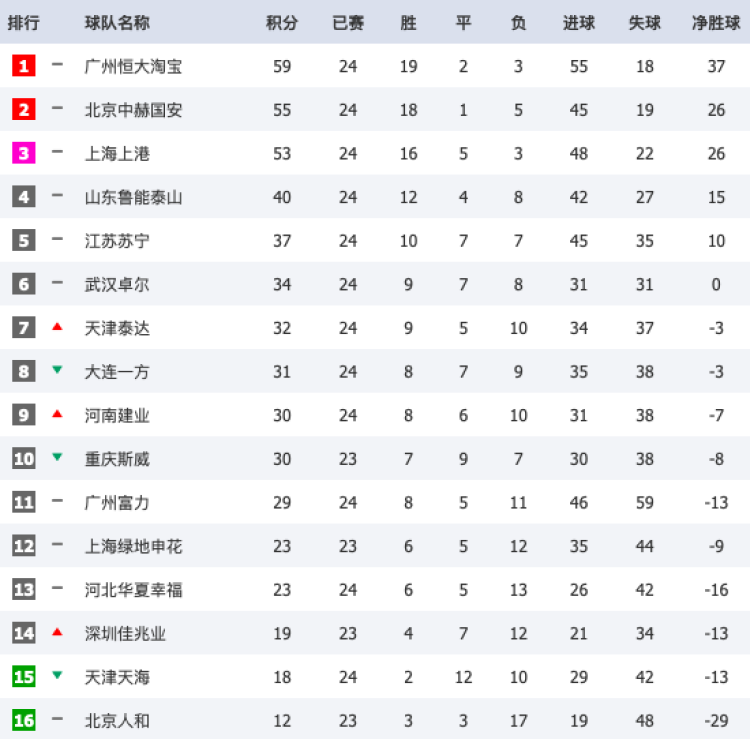Click the 净胜球 column header
Viewport: 750px width, 739px height.
point(716,22)
